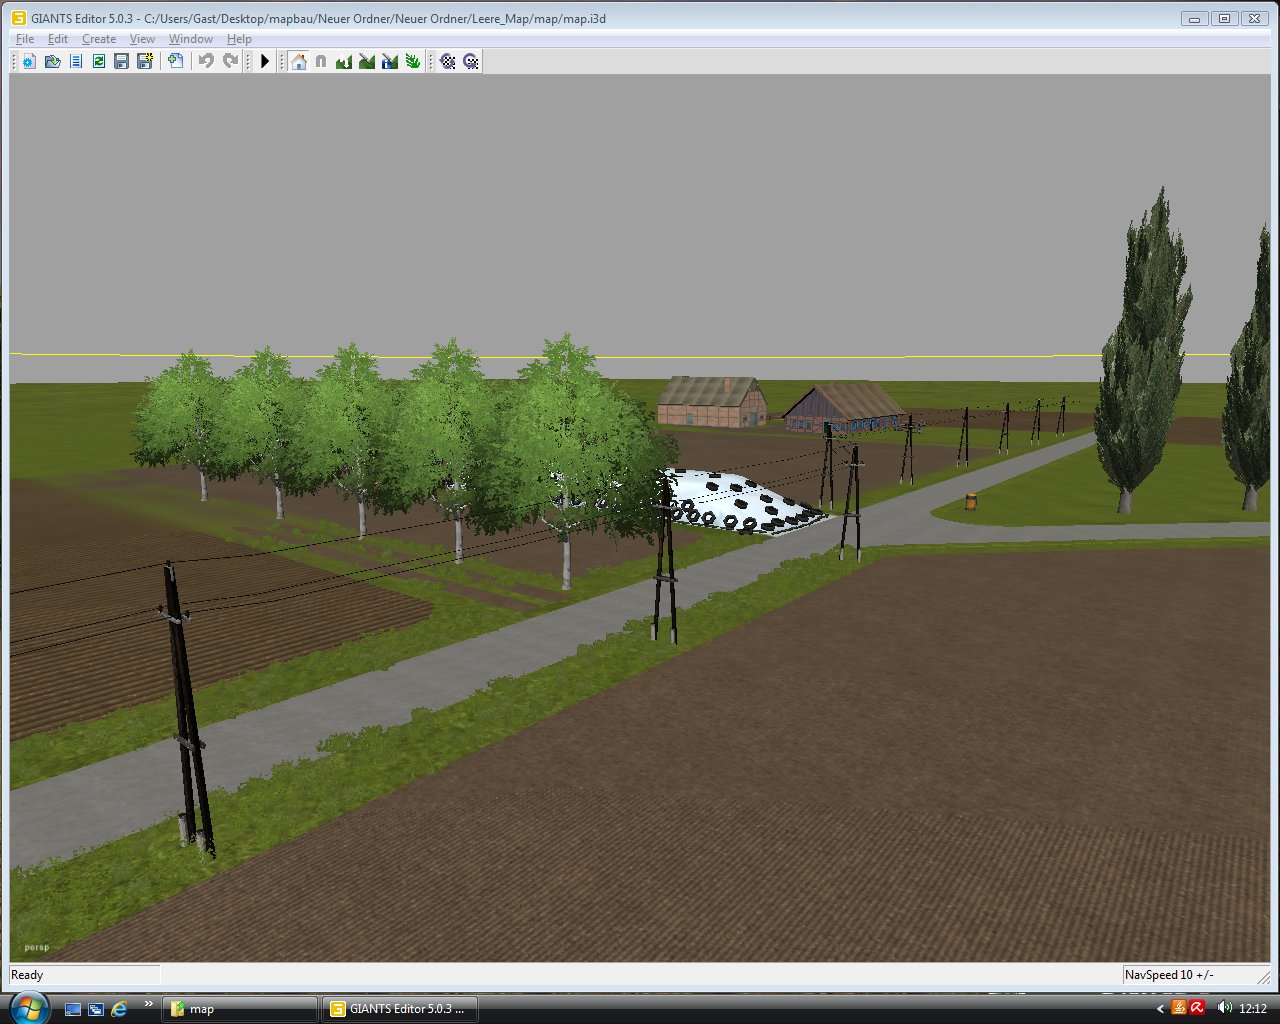This screenshot has height=1024, width=1280.
Task: Click the Save As floppy icon with star
Action: click(x=145, y=62)
